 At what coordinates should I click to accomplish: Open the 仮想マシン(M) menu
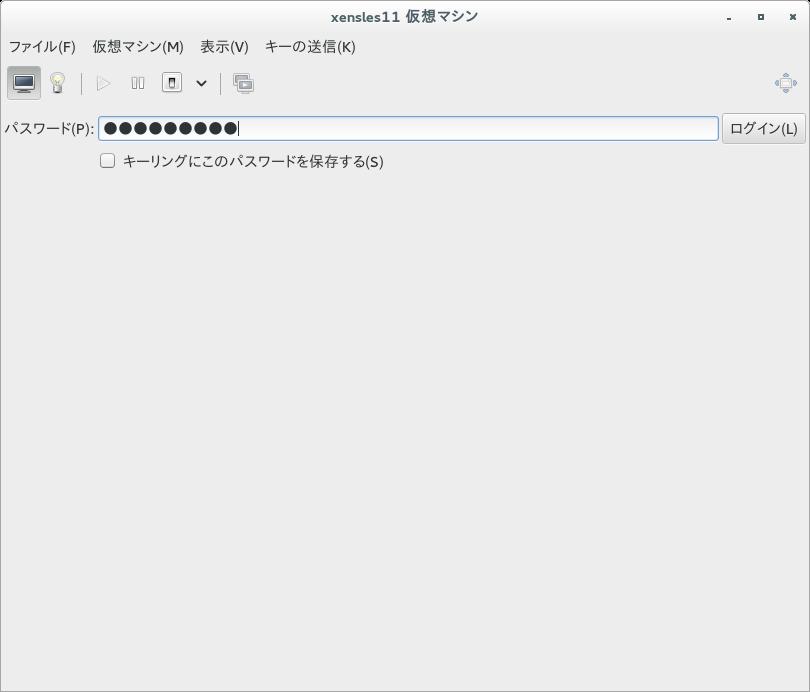pyautogui.click(x=138, y=47)
